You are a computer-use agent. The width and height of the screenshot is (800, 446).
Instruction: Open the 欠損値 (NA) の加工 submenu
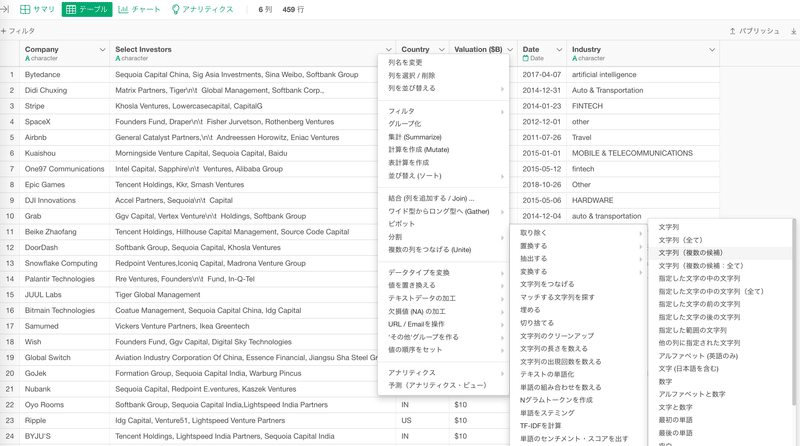click(x=443, y=311)
